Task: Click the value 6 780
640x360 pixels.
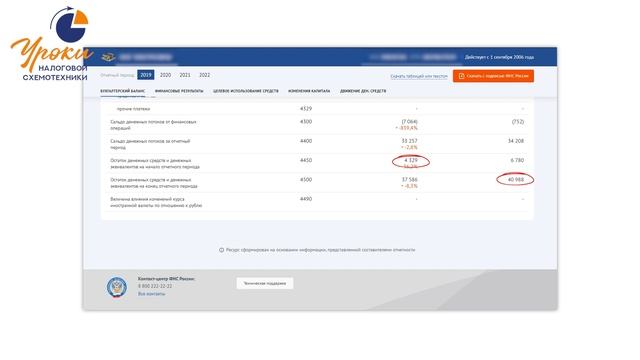Action: click(x=517, y=160)
